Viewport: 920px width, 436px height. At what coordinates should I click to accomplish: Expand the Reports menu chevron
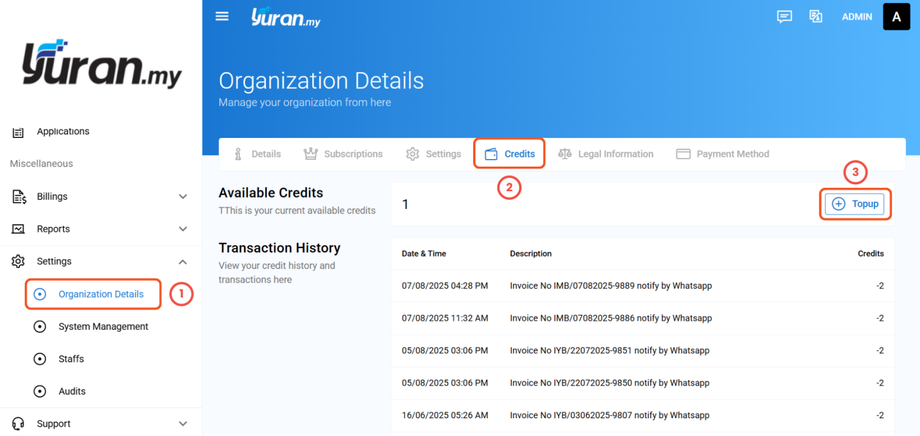tap(183, 229)
